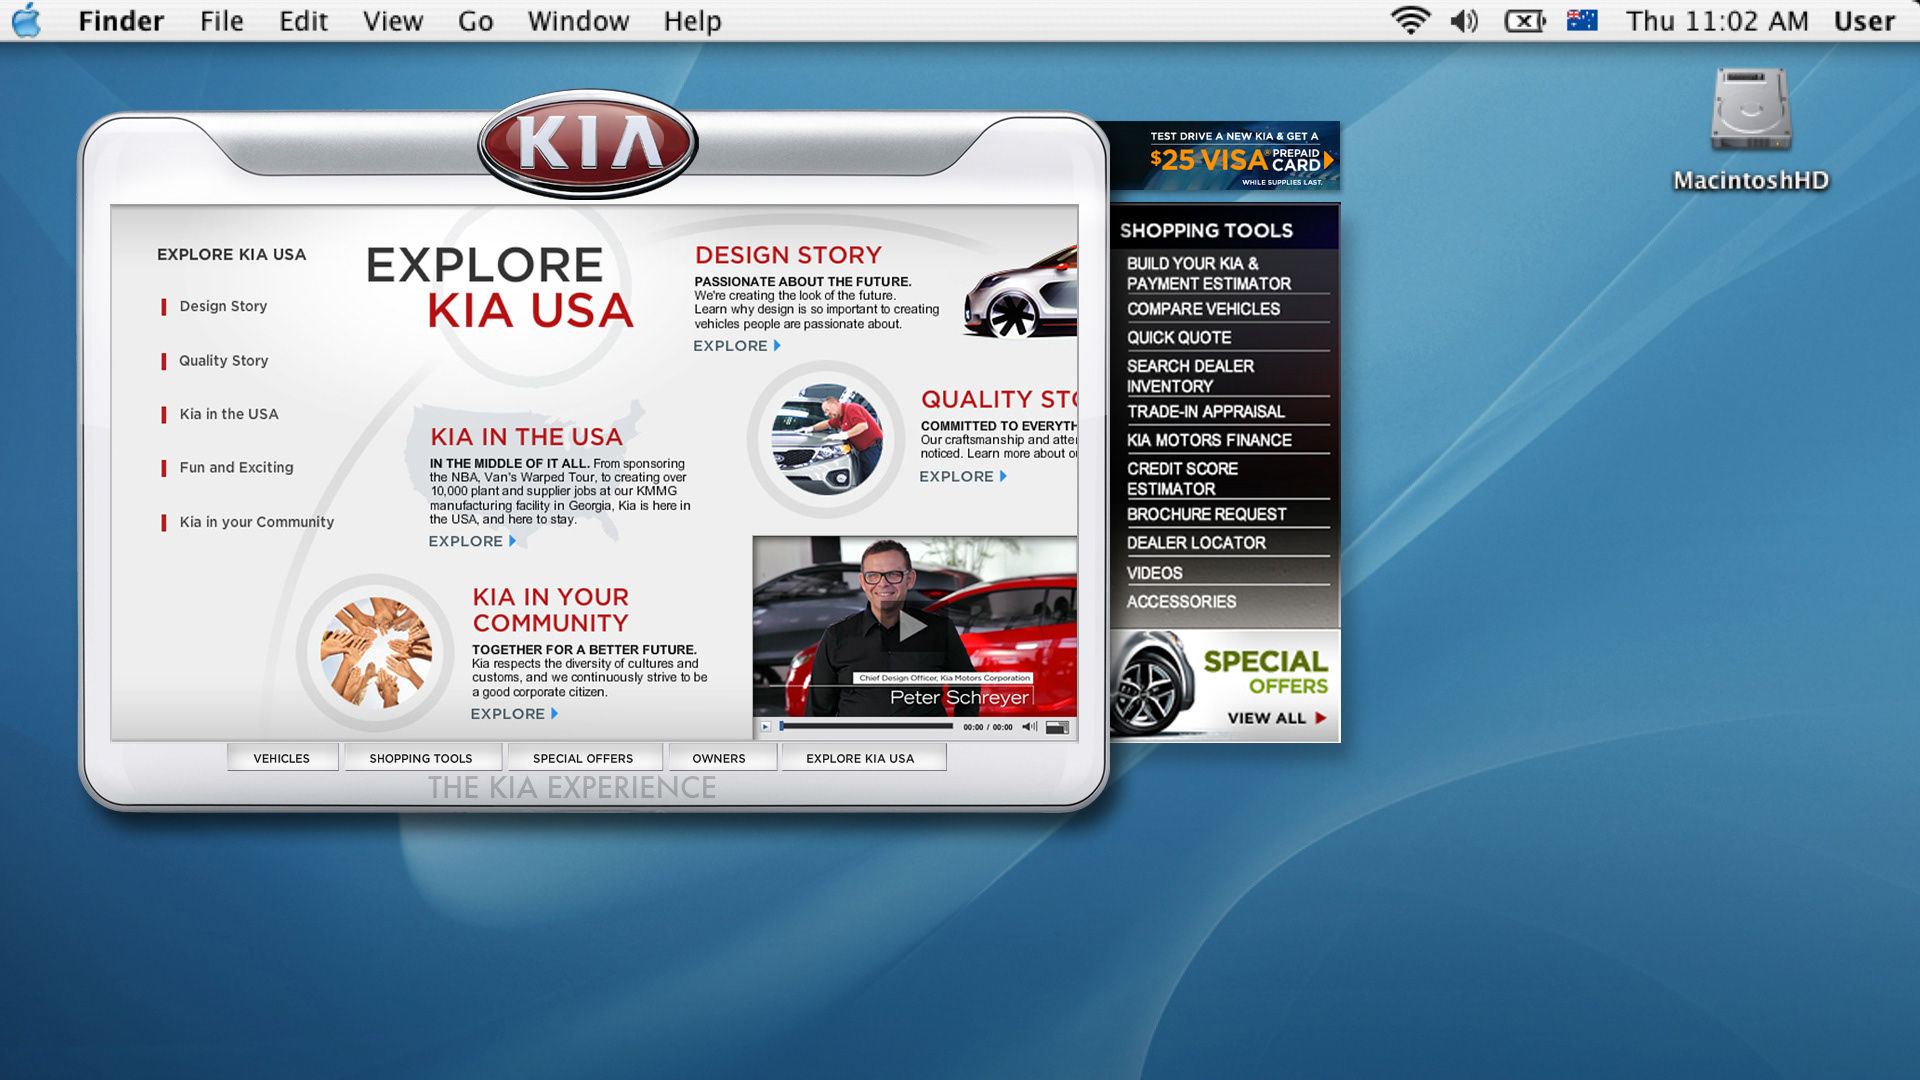Click the community hands circle image
The image size is (1920, 1080).
click(376, 653)
